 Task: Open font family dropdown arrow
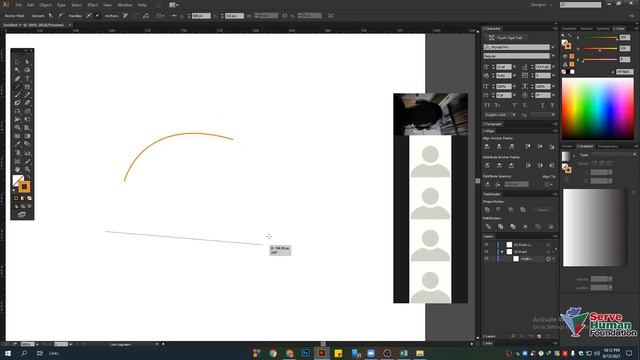(553, 47)
